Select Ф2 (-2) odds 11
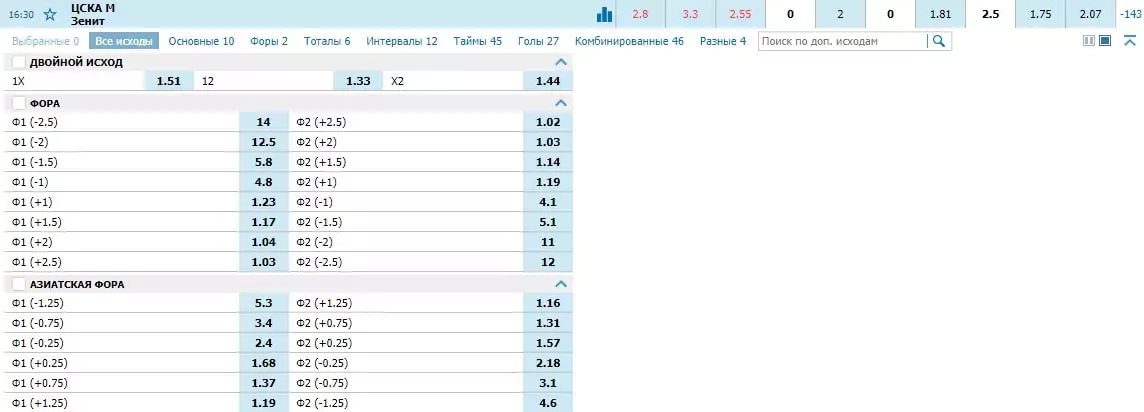The image size is (1144, 412). [548, 242]
